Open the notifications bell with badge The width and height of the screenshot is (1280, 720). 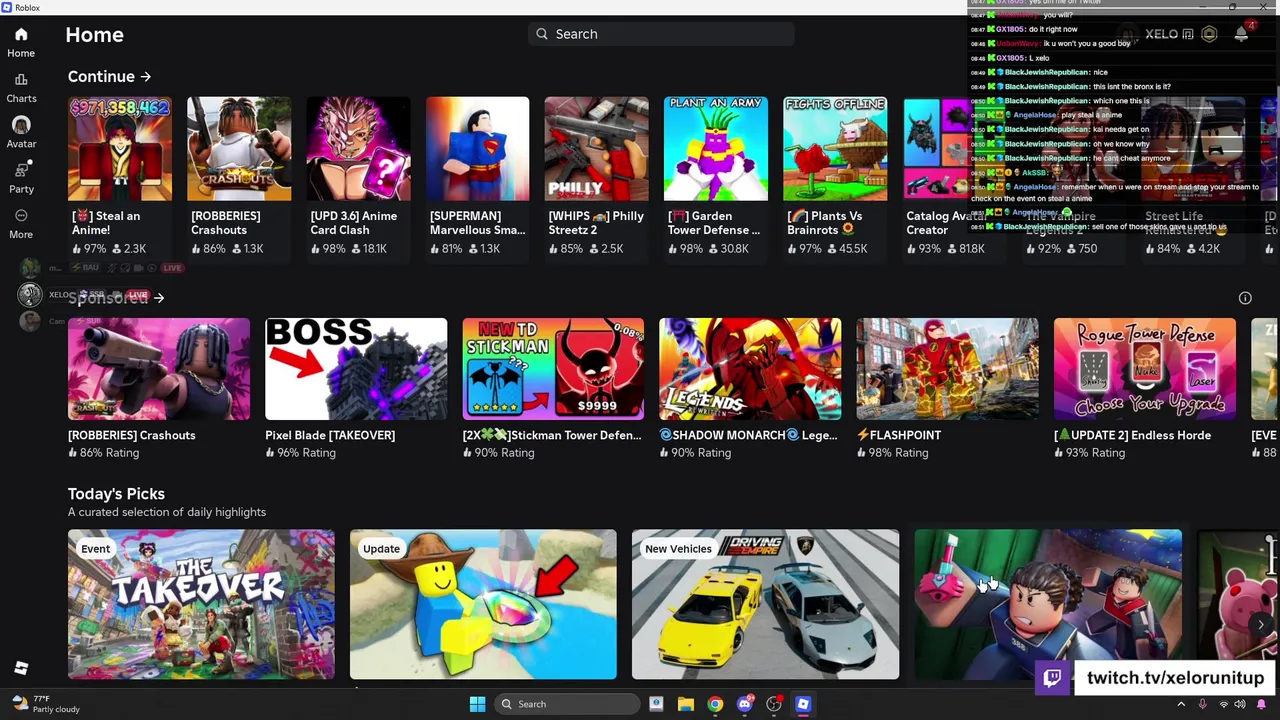1242,33
